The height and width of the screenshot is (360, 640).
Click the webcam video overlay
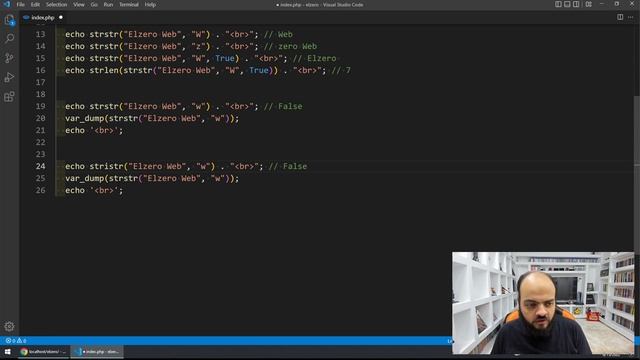tap(543, 303)
